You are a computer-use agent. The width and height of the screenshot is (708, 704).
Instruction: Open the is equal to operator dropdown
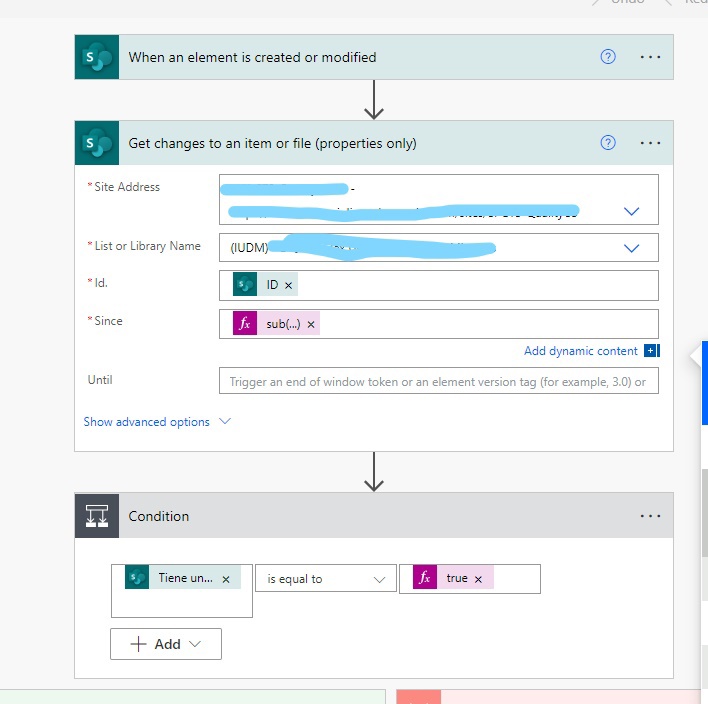click(326, 578)
